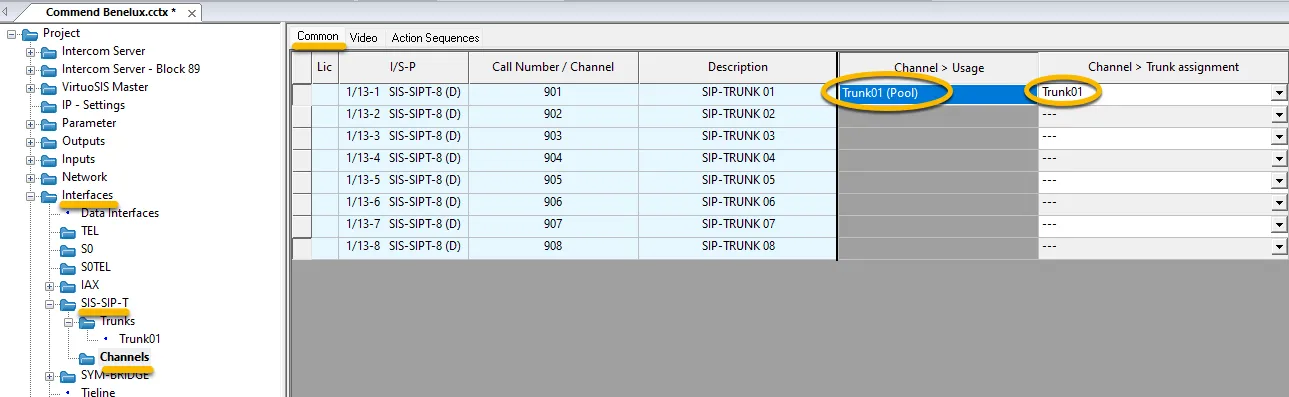Viewport: 1289px width, 397px height.
Task: Click the Description column header
Action: point(738,67)
